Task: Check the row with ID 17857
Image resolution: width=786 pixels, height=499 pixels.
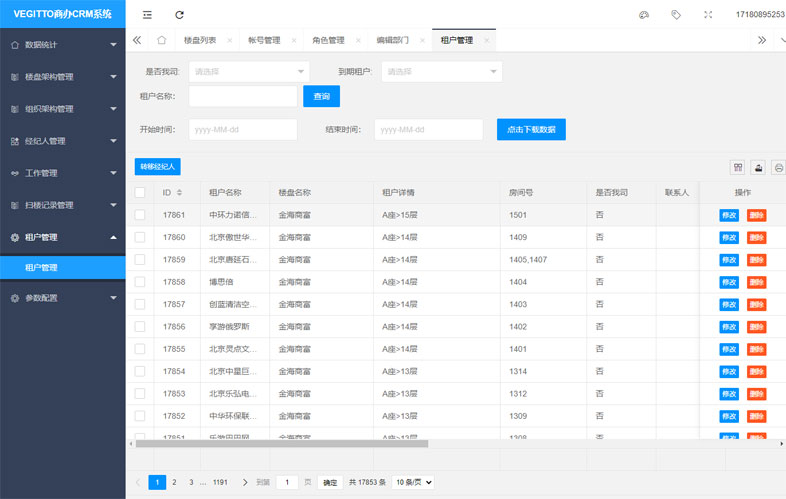Action: click(x=140, y=304)
